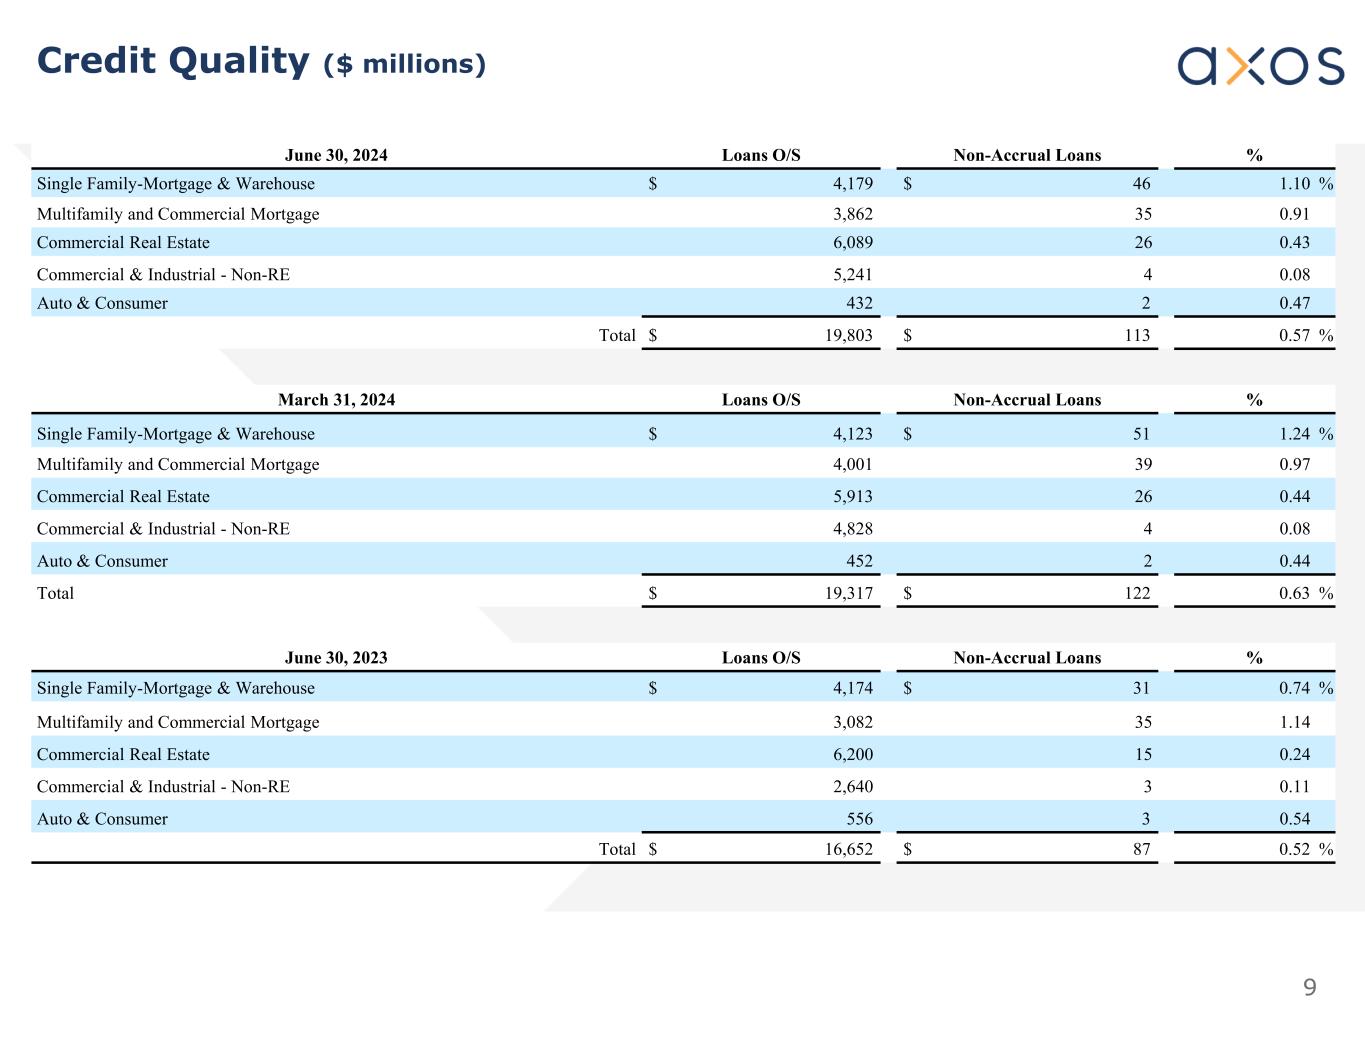Click the orange X in Axos logo

(x=1244, y=66)
